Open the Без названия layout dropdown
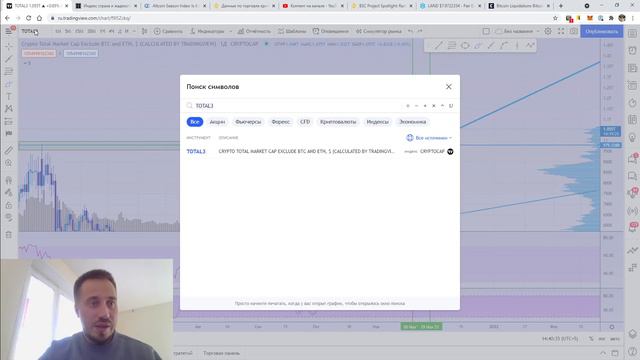The width and height of the screenshot is (640, 360). click(517, 31)
